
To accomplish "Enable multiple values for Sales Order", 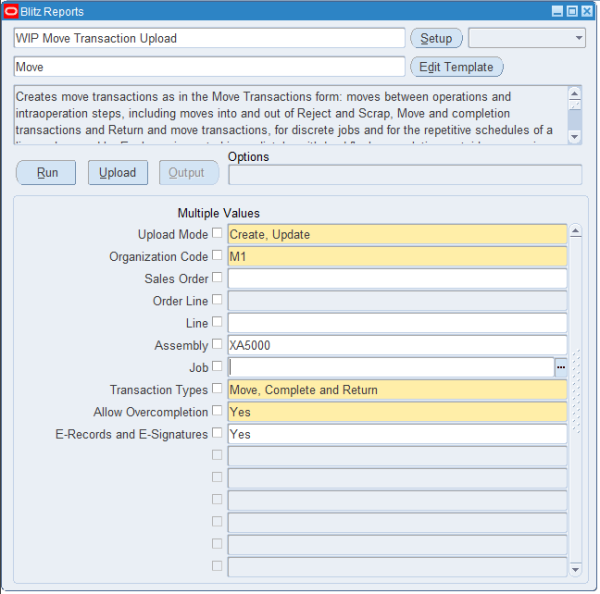I will [x=217, y=277].
